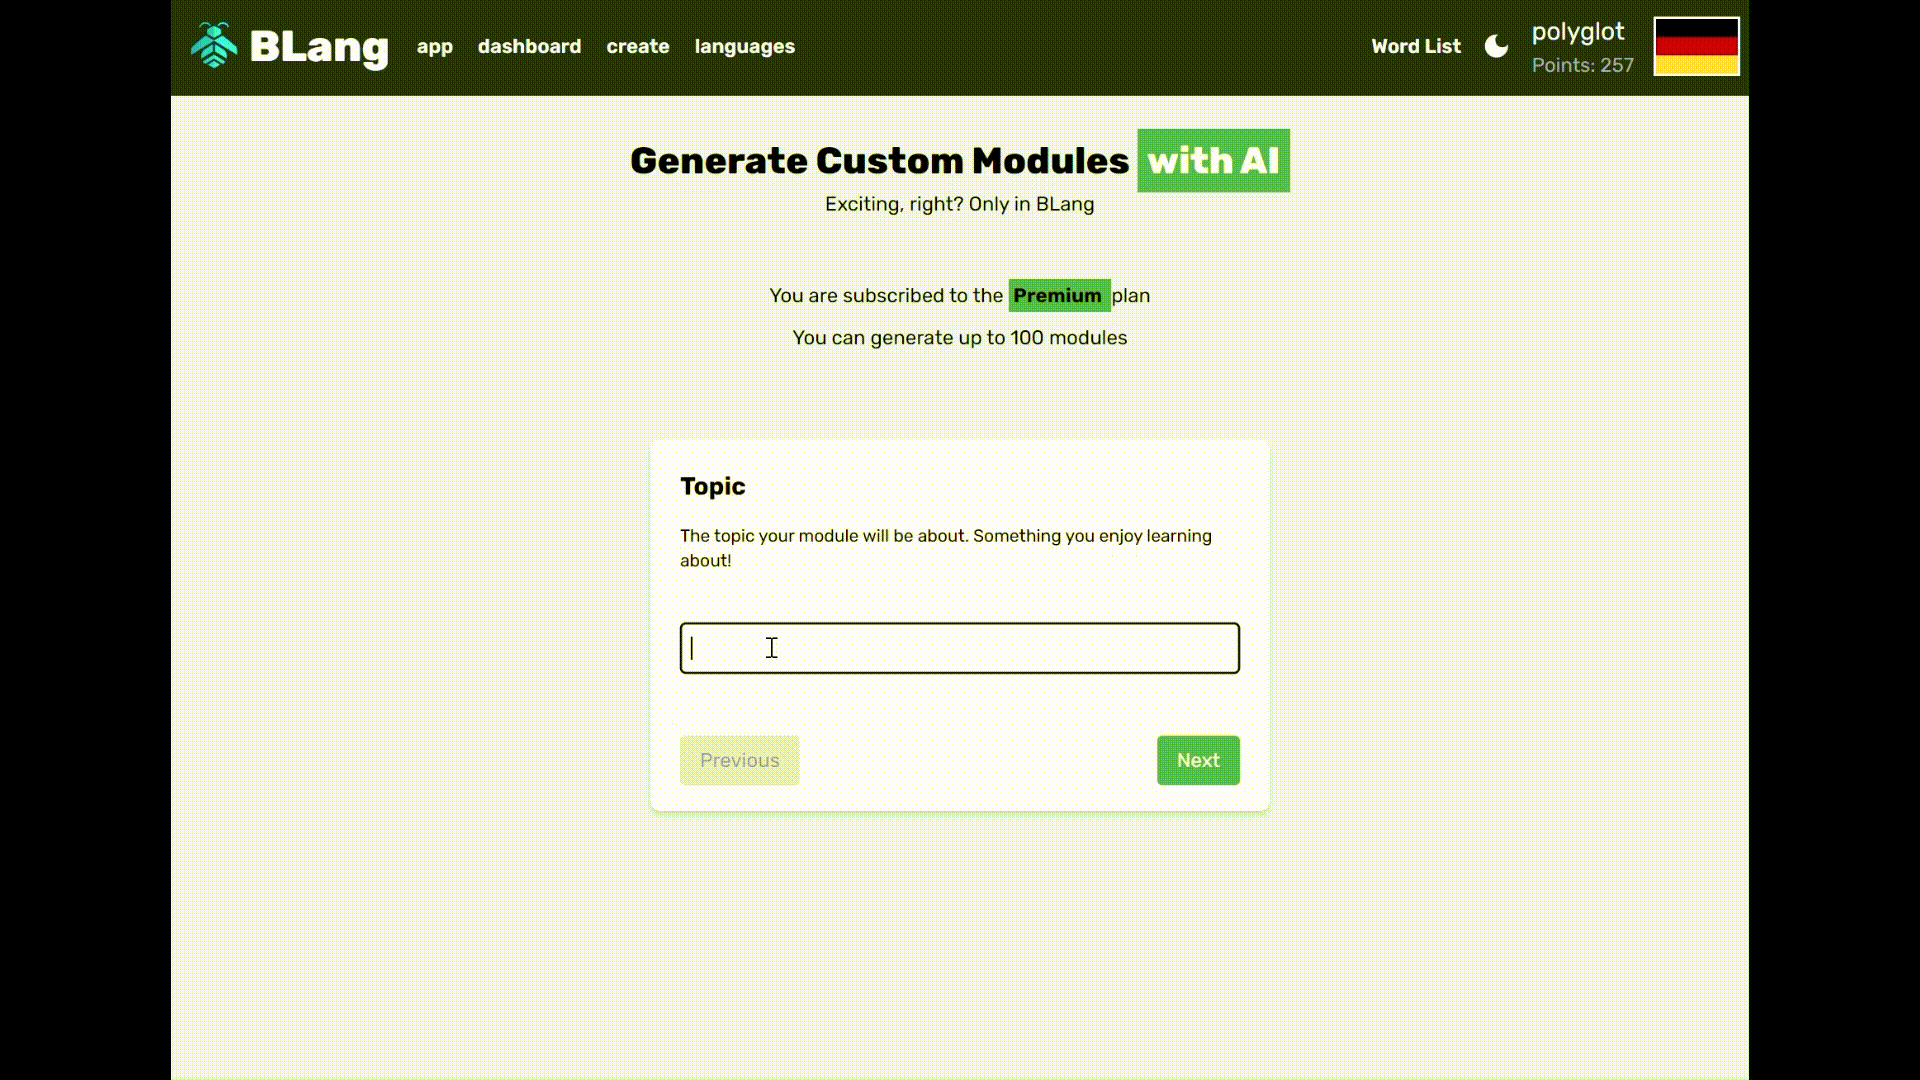This screenshot has width=1920, height=1080.
Task: Click the BLang bee logo icon
Action: pyautogui.click(x=214, y=46)
